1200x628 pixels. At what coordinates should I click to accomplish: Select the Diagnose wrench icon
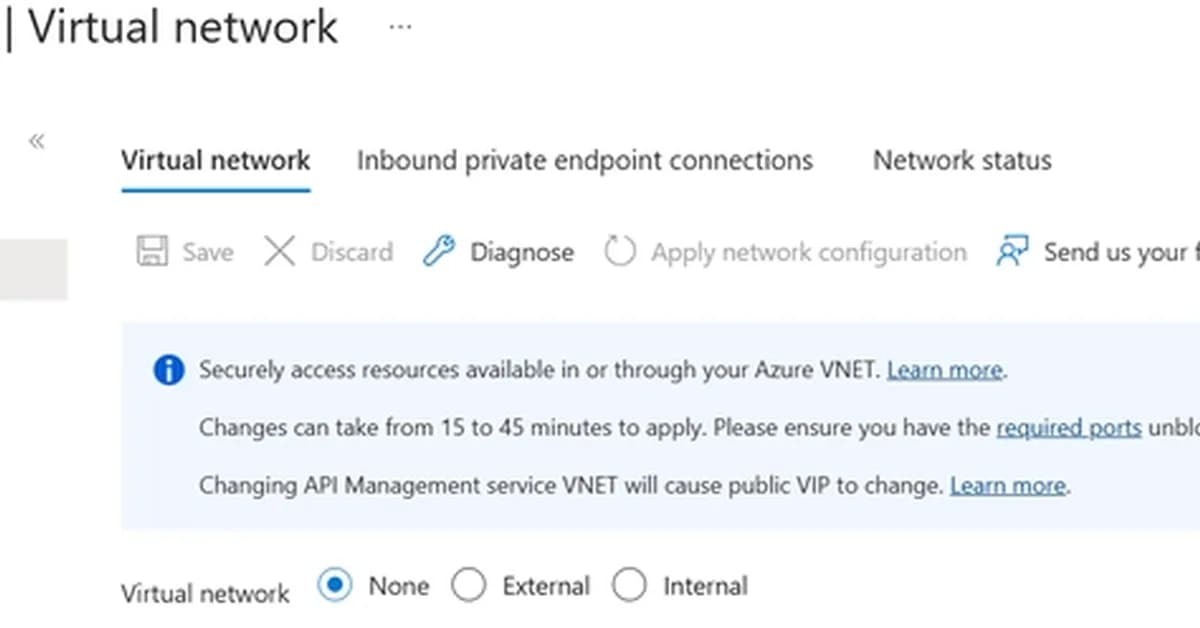[438, 251]
